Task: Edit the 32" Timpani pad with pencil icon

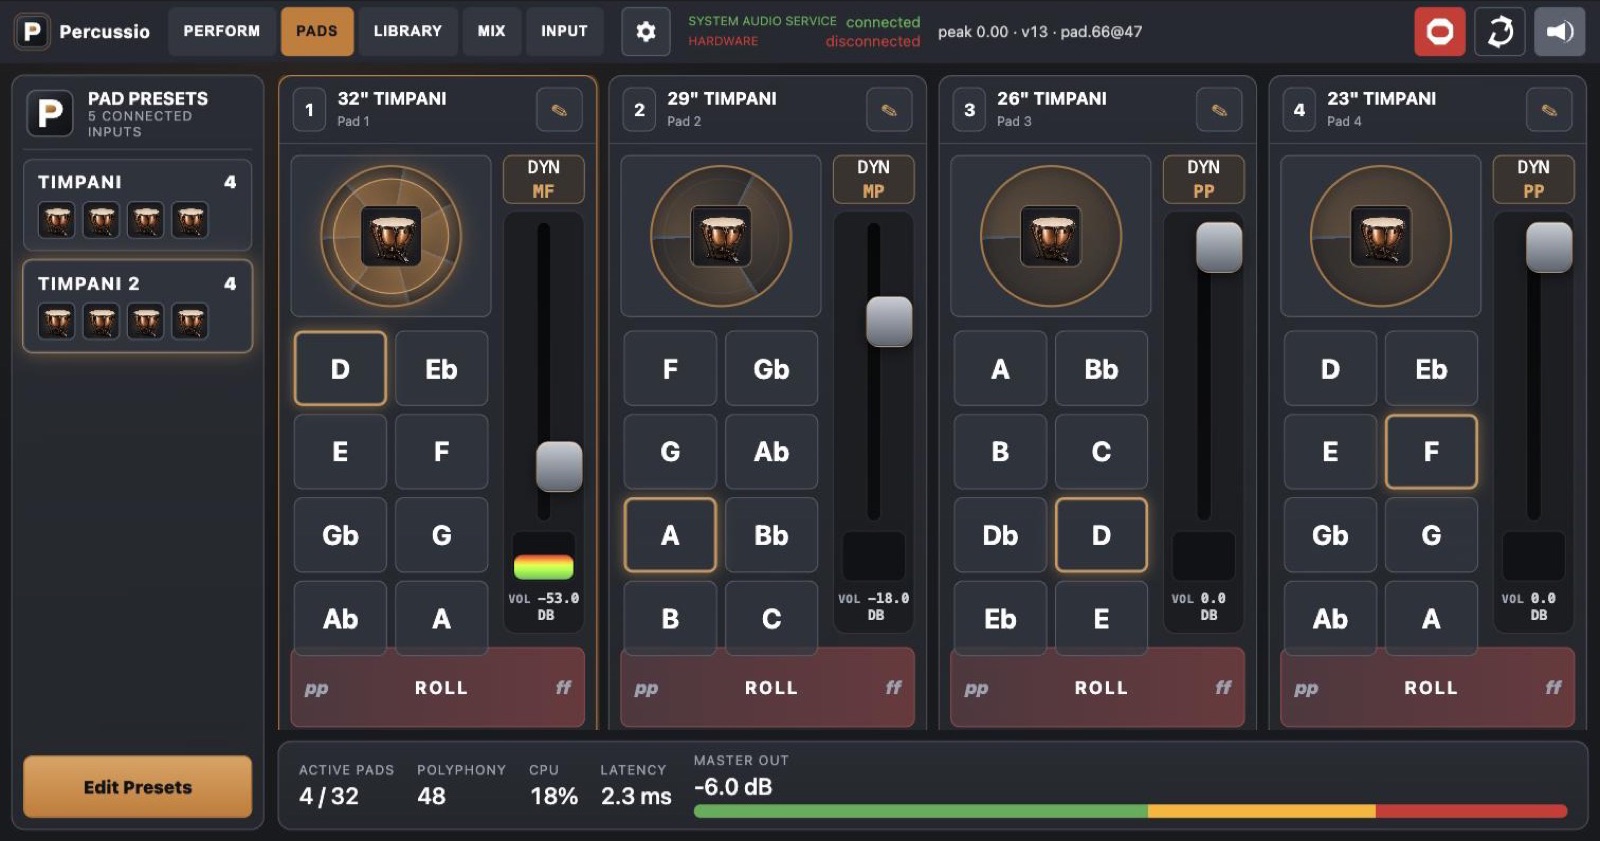Action: pos(559,110)
